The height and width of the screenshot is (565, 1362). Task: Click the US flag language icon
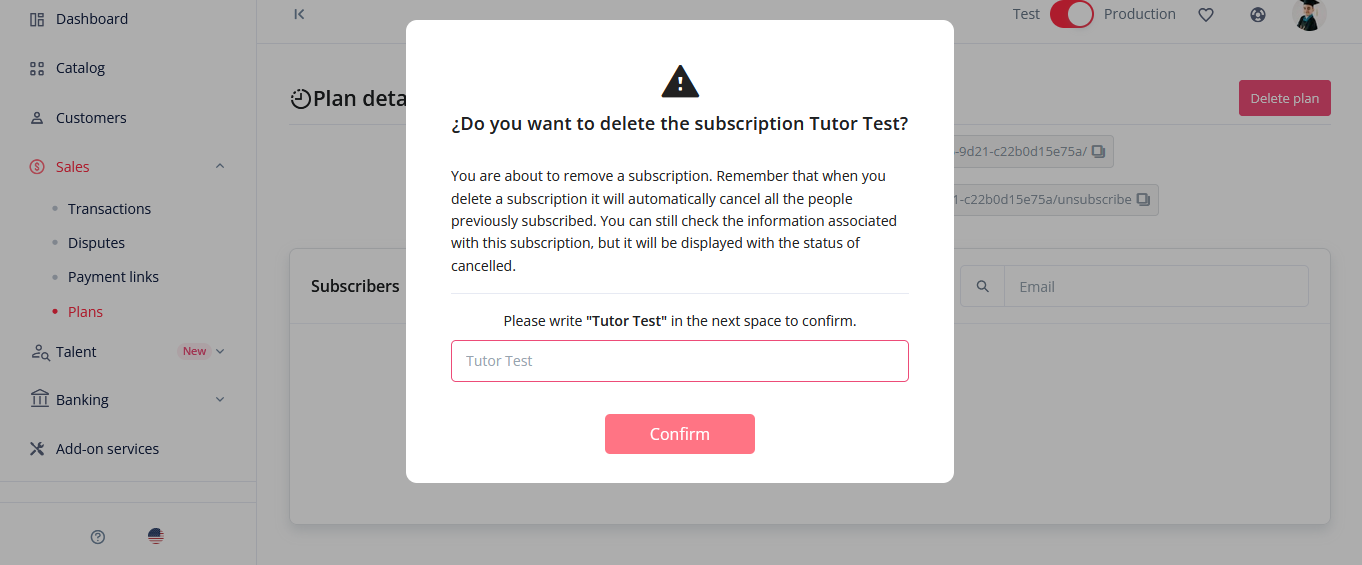coord(156,536)
